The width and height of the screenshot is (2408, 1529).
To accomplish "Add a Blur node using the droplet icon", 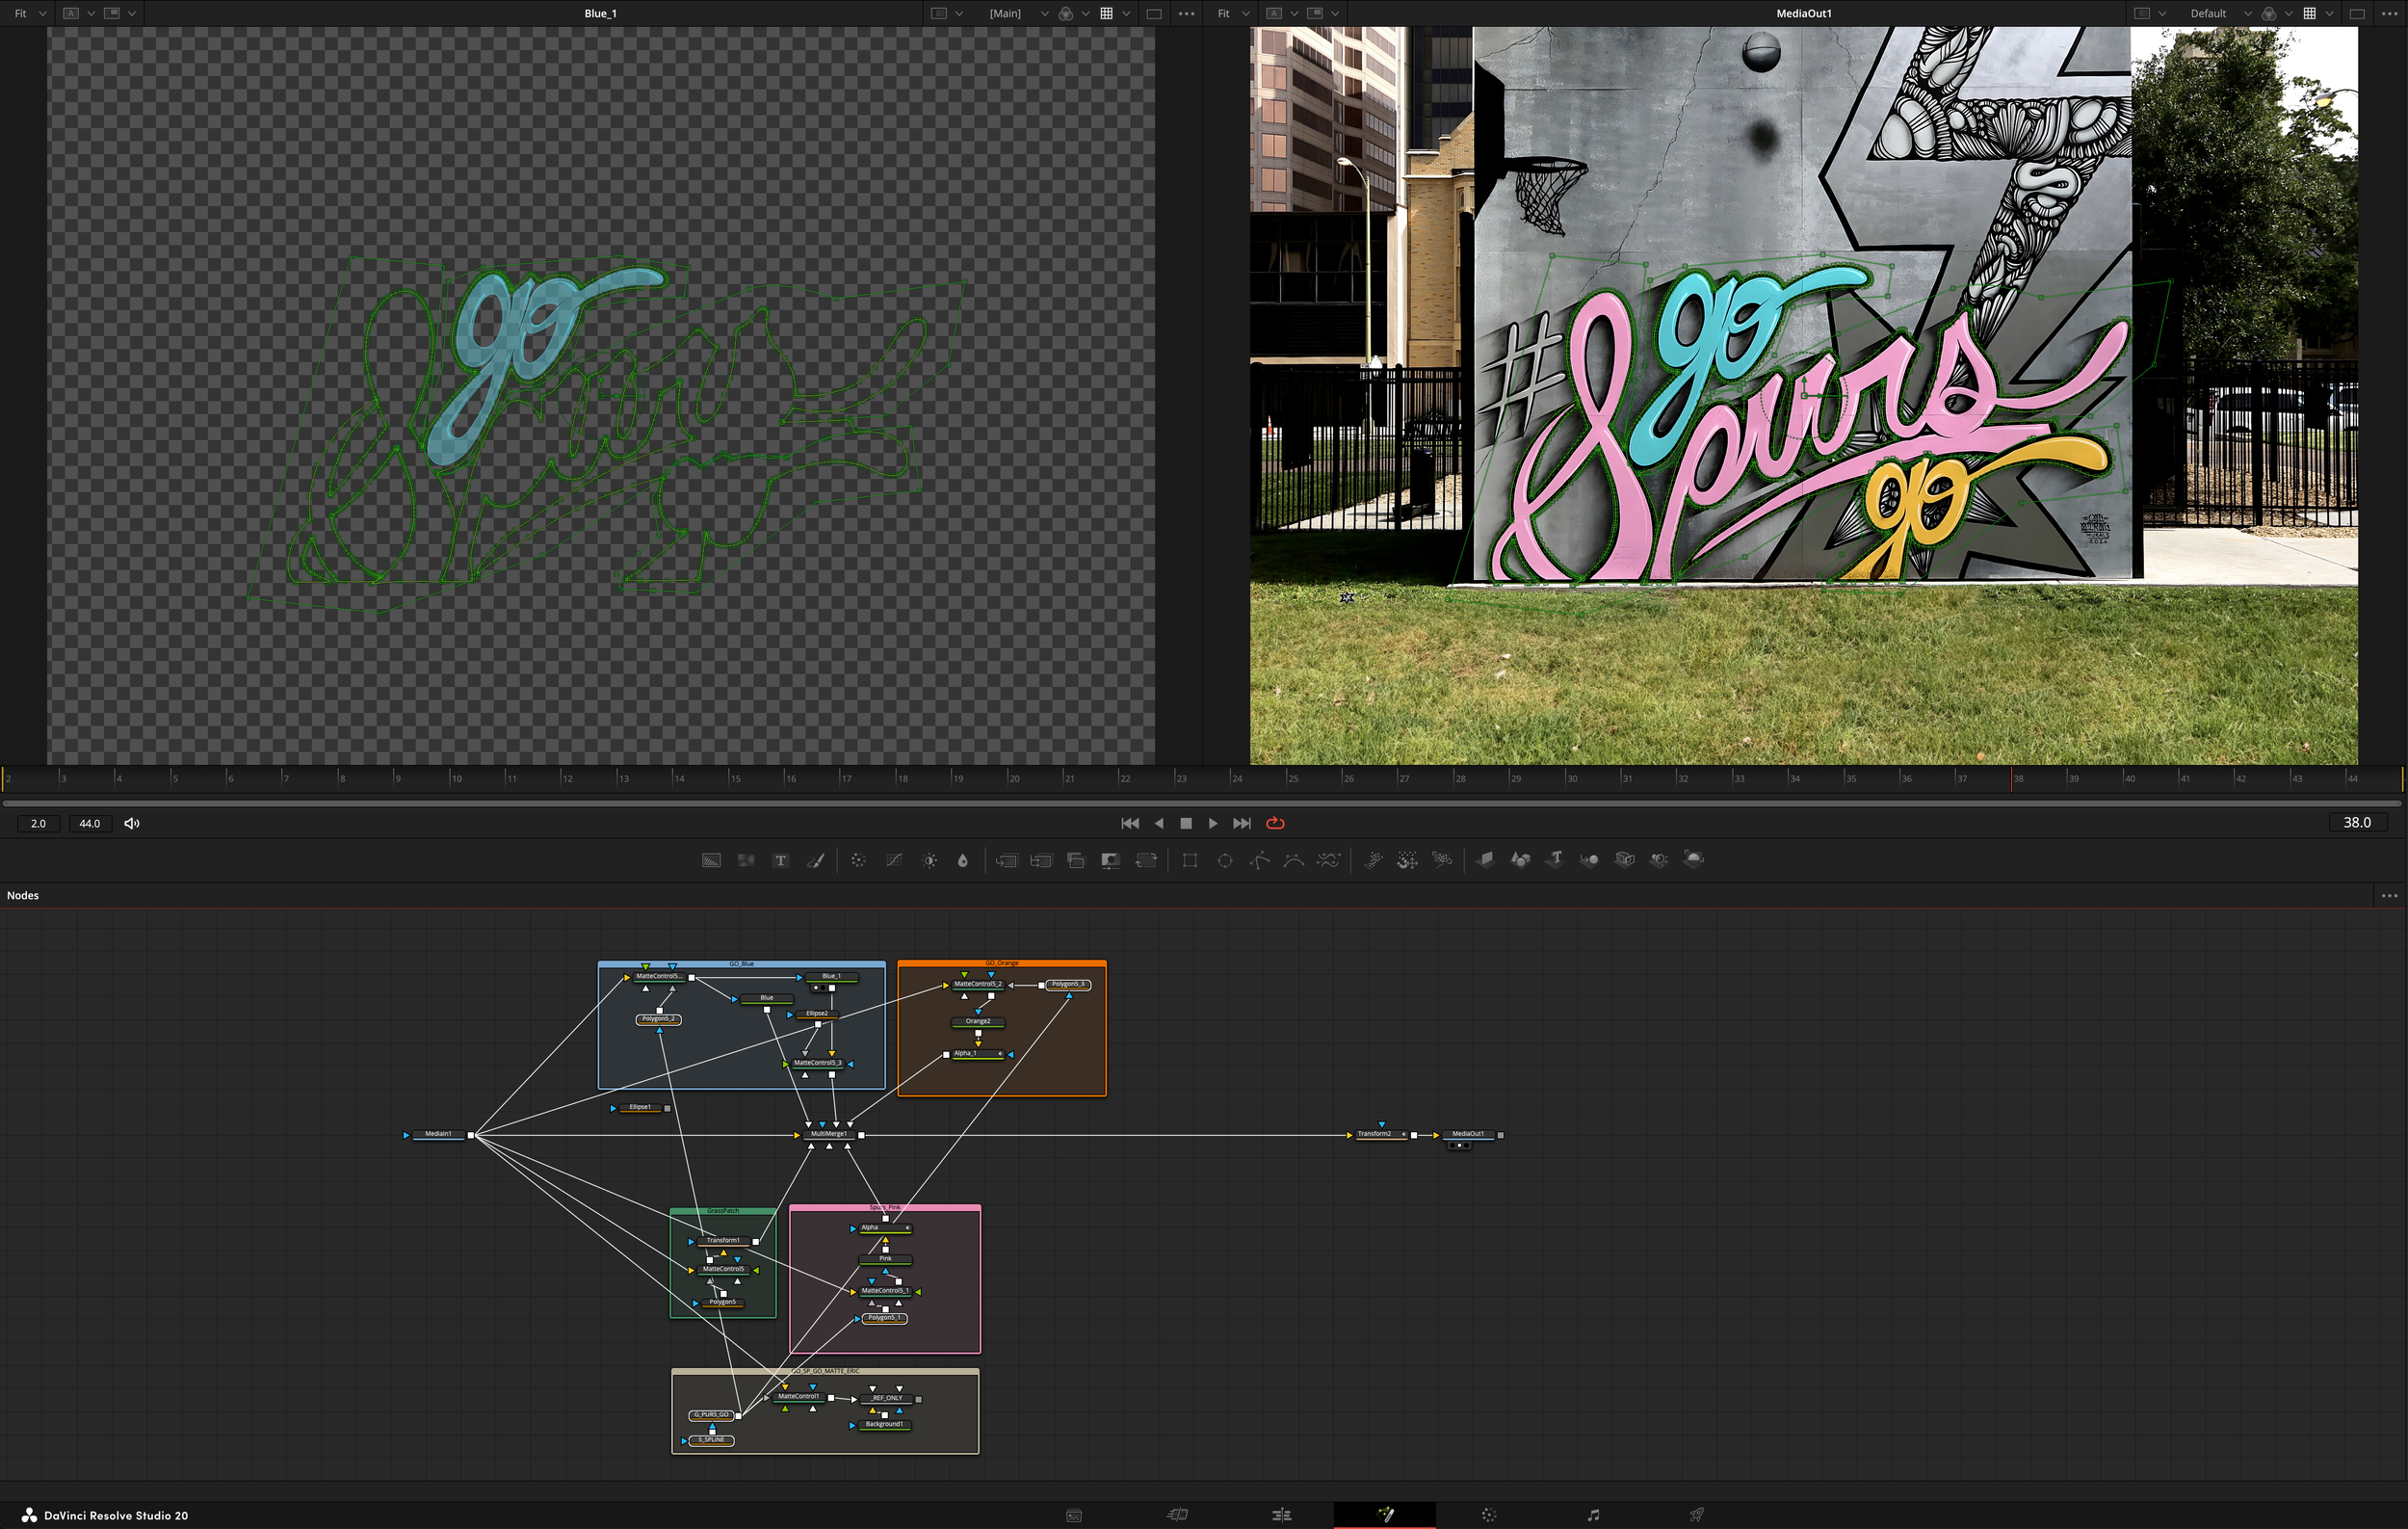I will pyautogui.click(x=963, y=860).
